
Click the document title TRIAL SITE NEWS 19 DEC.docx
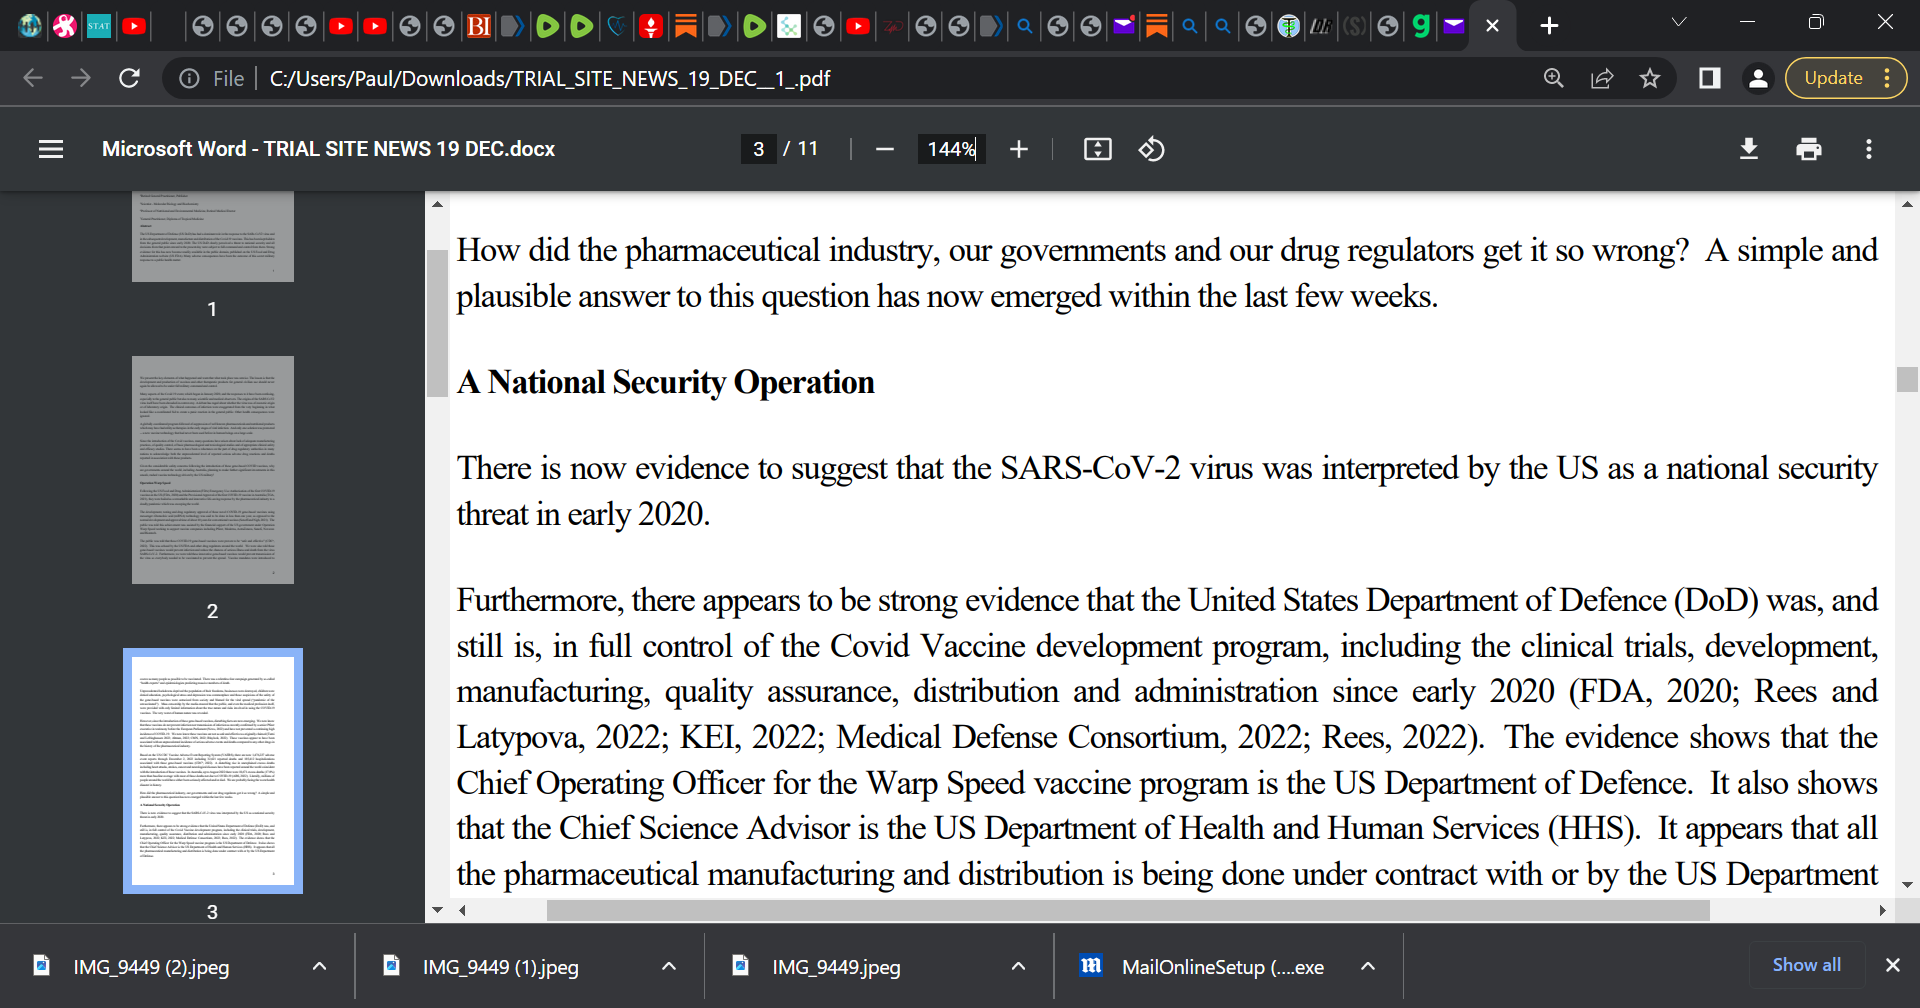coord(328,149)
